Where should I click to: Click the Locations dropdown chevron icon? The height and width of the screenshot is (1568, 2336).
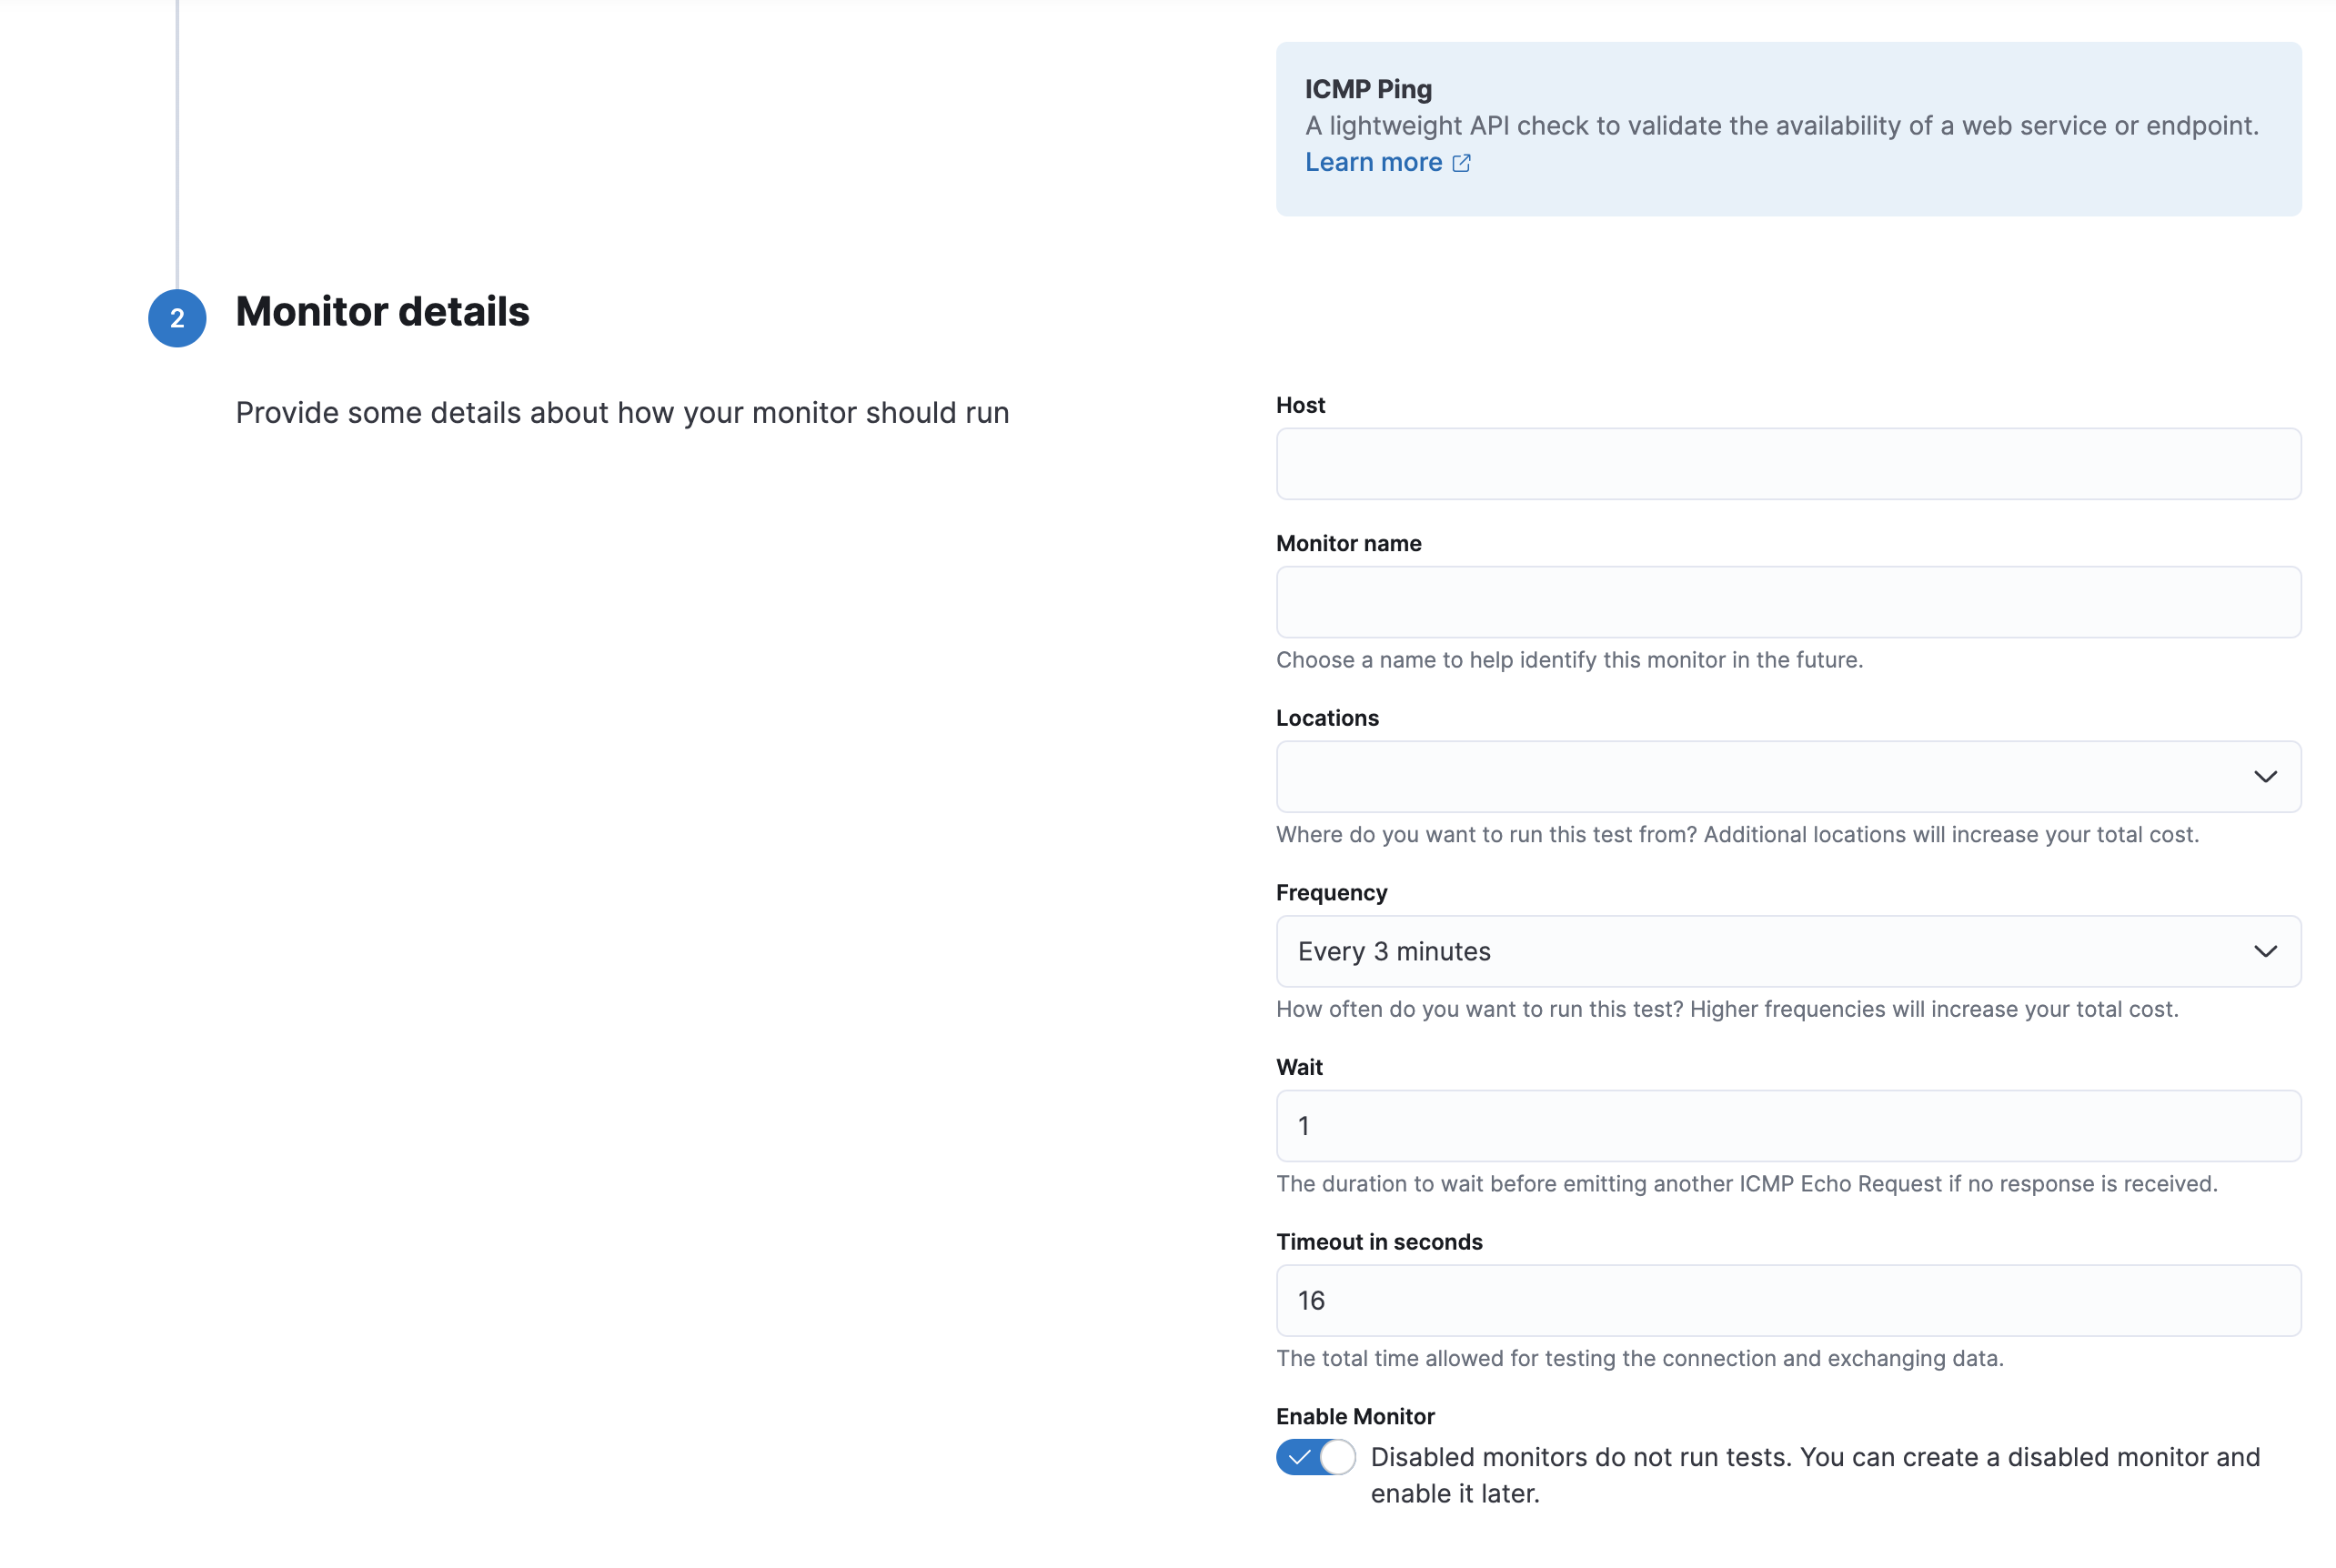2265,776
